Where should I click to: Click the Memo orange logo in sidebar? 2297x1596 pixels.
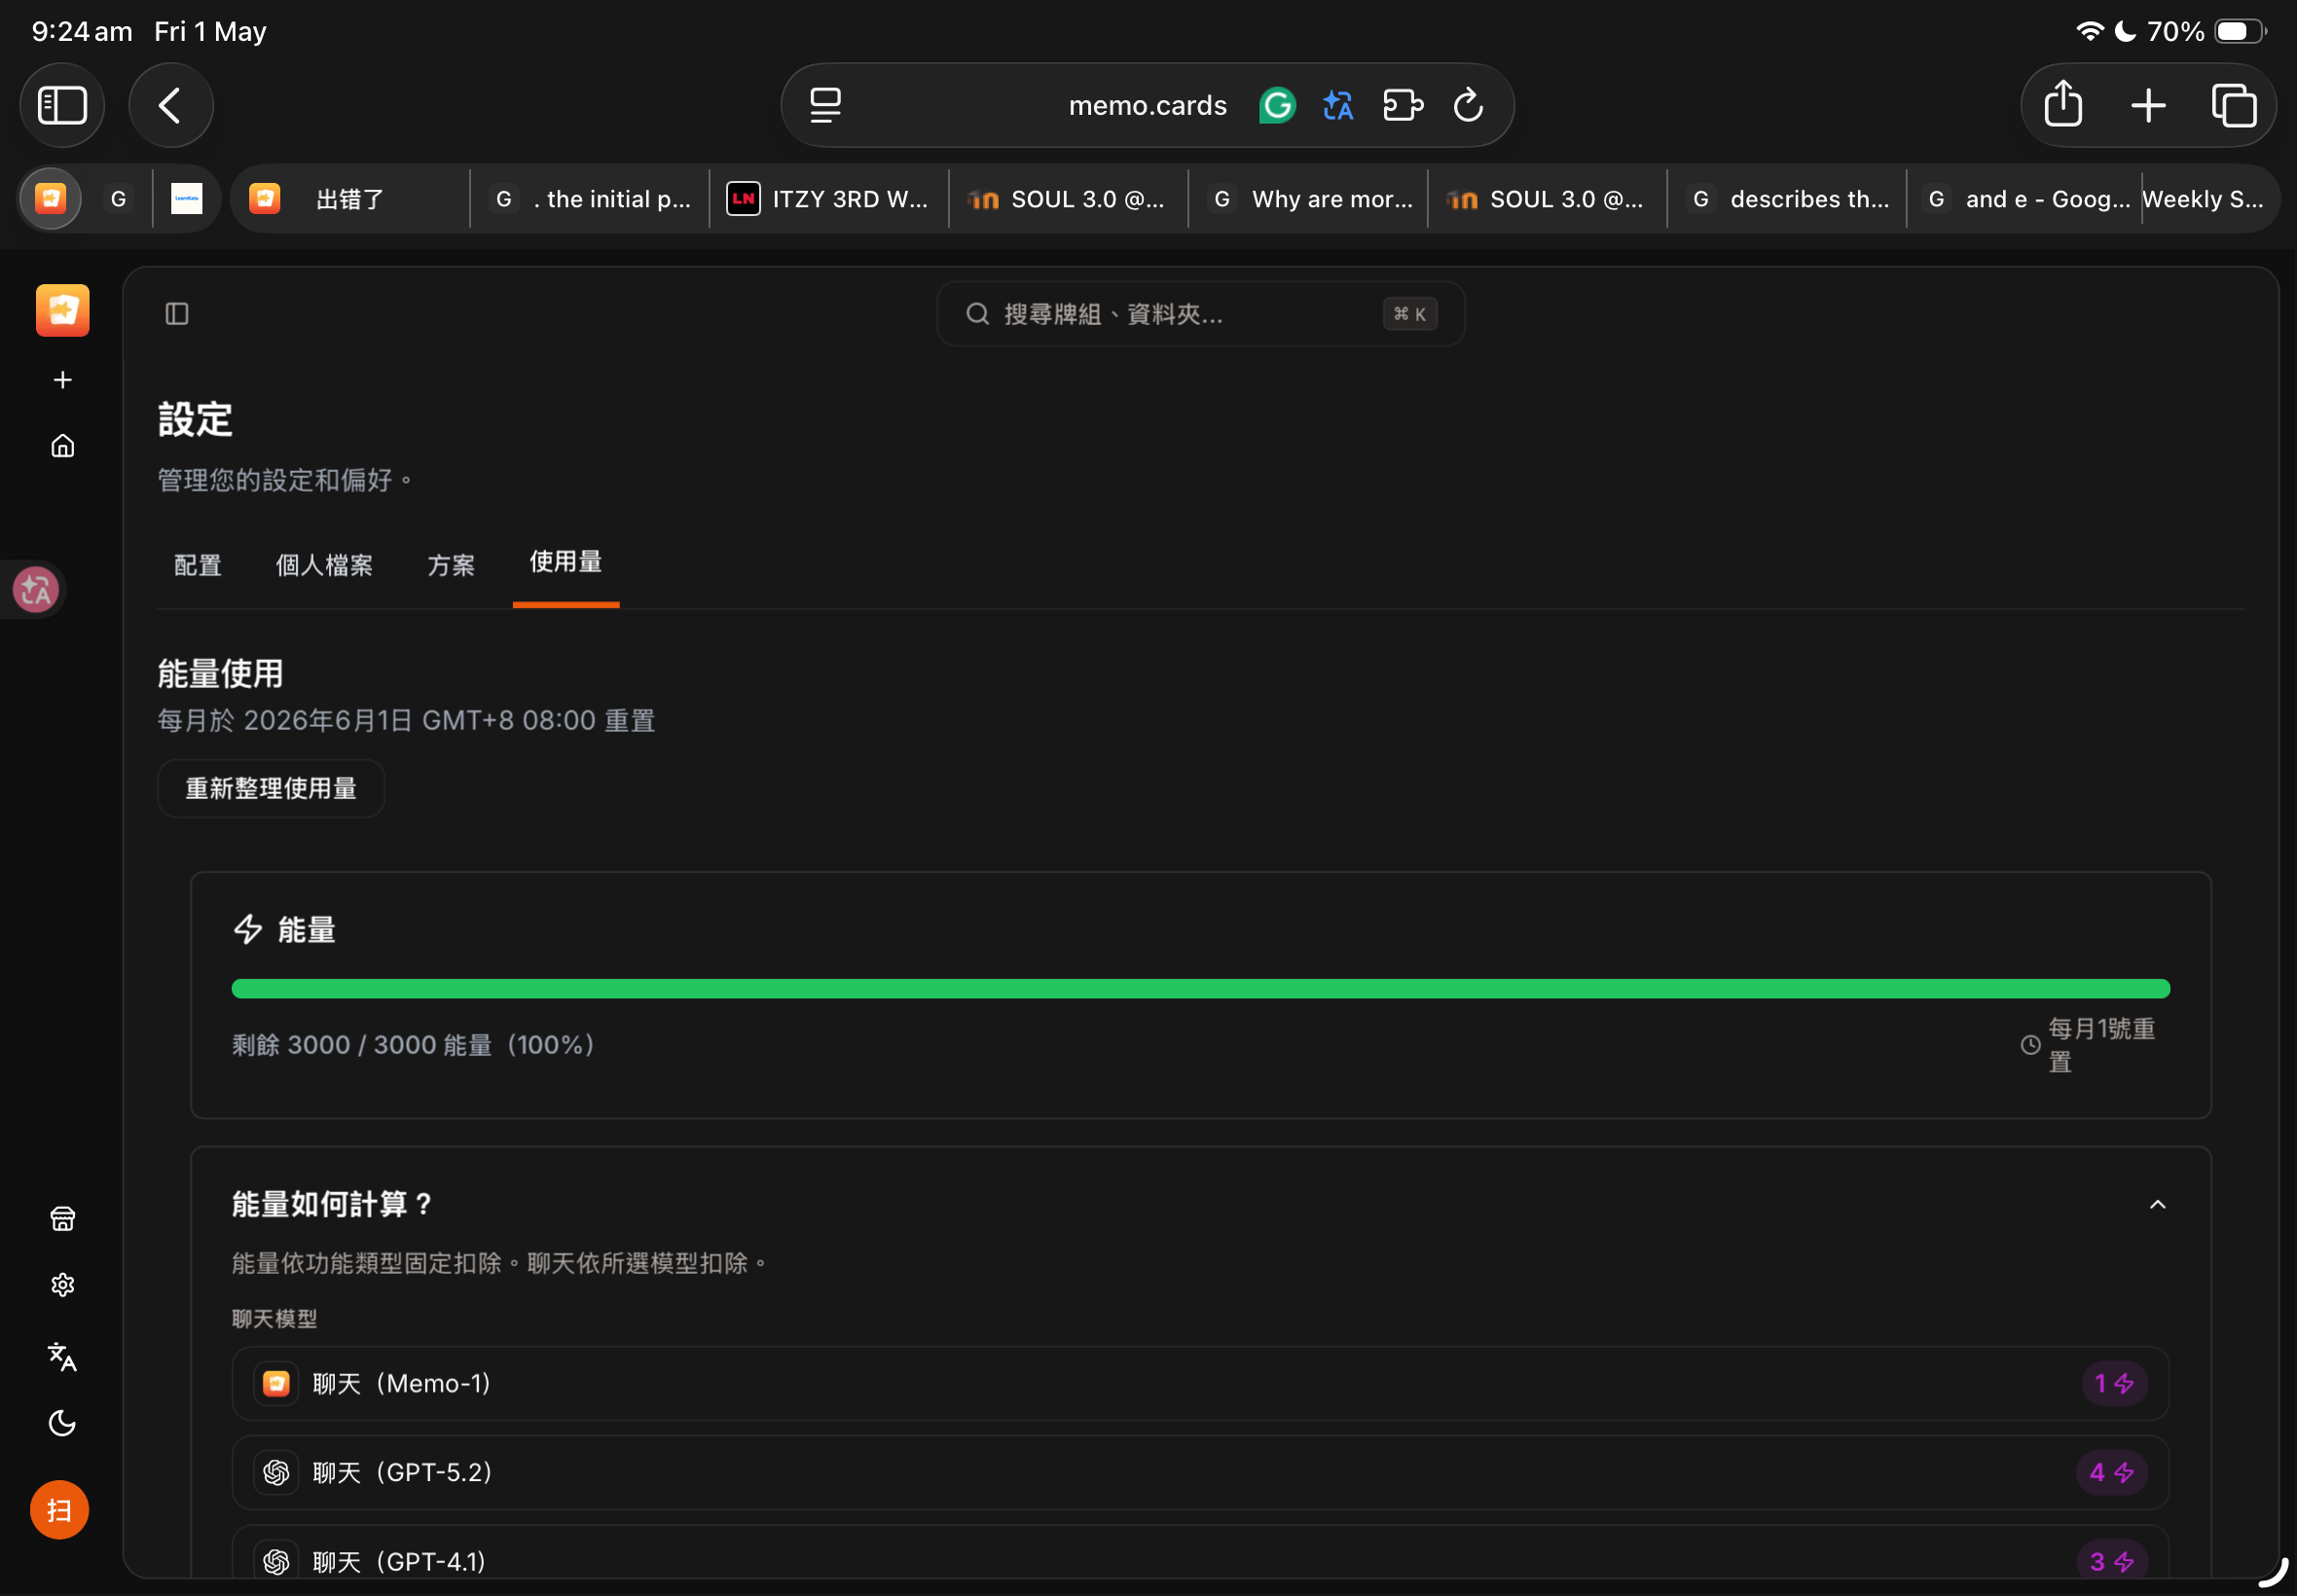62,310
